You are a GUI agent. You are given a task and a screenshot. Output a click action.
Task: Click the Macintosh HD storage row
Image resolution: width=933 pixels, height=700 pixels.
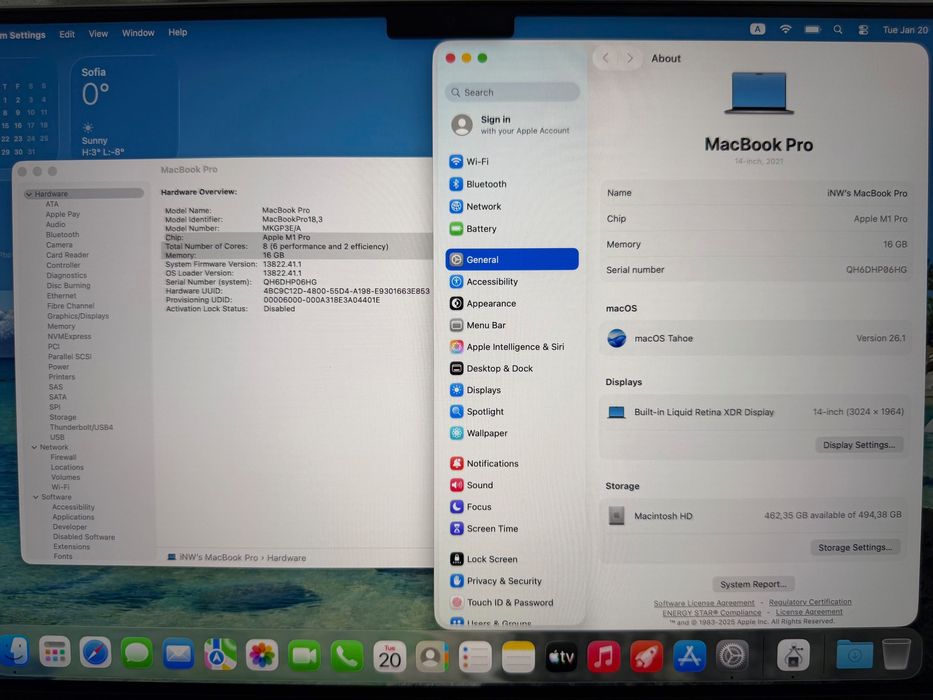tap(754, 515)
